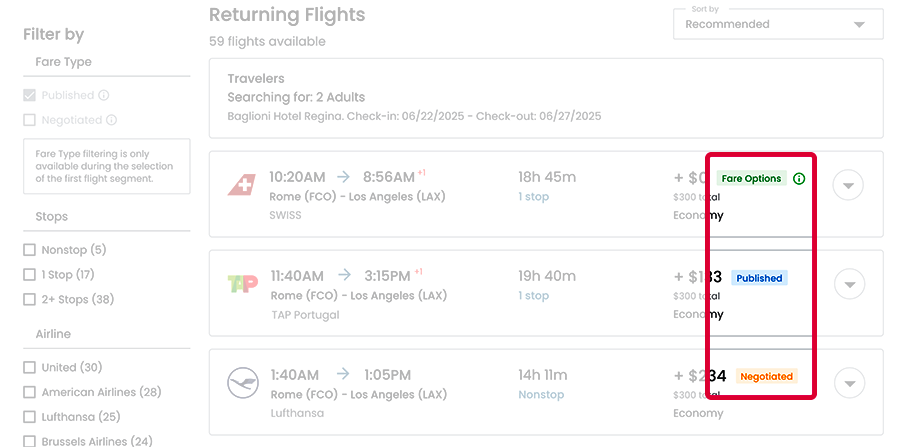Click info icon next to Published filter
Viewport: 900px width, 447px height.
coord(104,96)
